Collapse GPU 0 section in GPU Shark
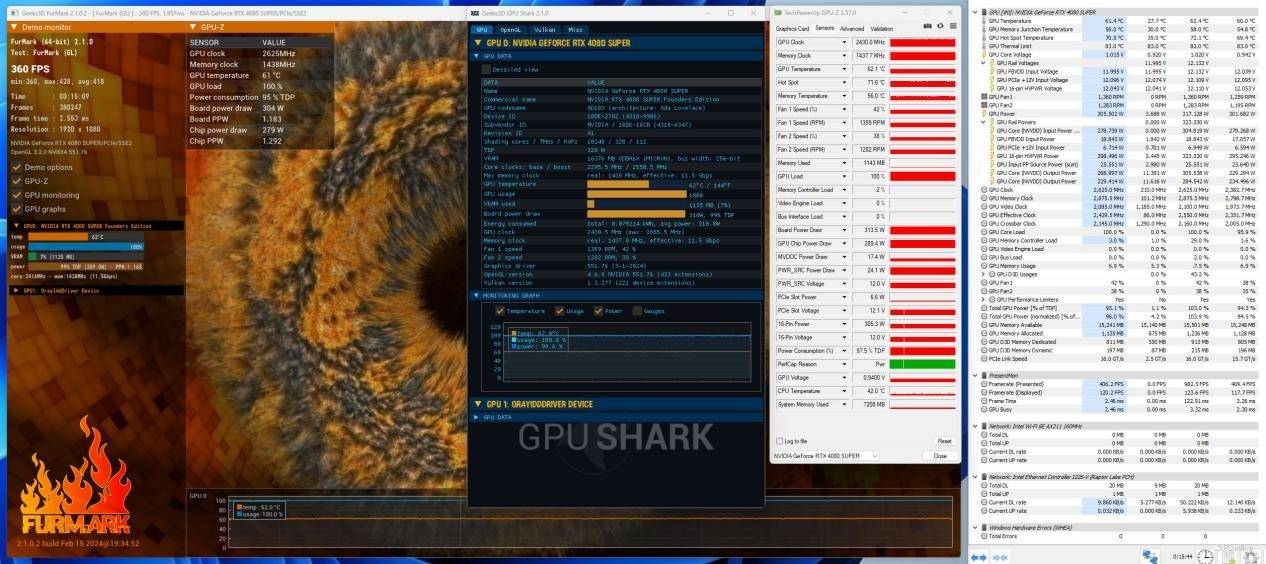1266x564 pixels. click(479, 44)
